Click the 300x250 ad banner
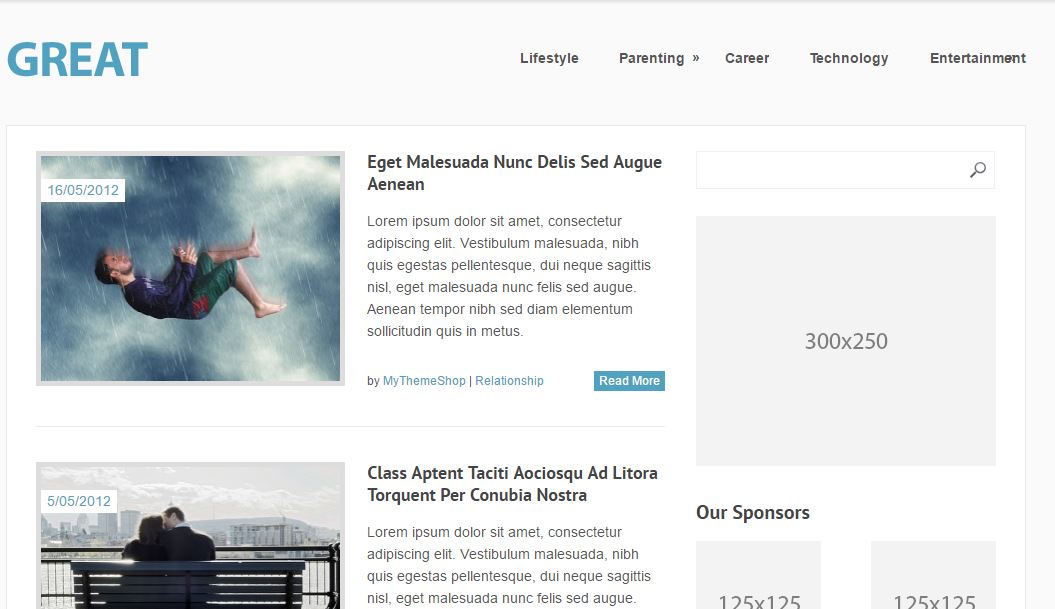The width and height of the screenshot is (1055, 609). 846,341
